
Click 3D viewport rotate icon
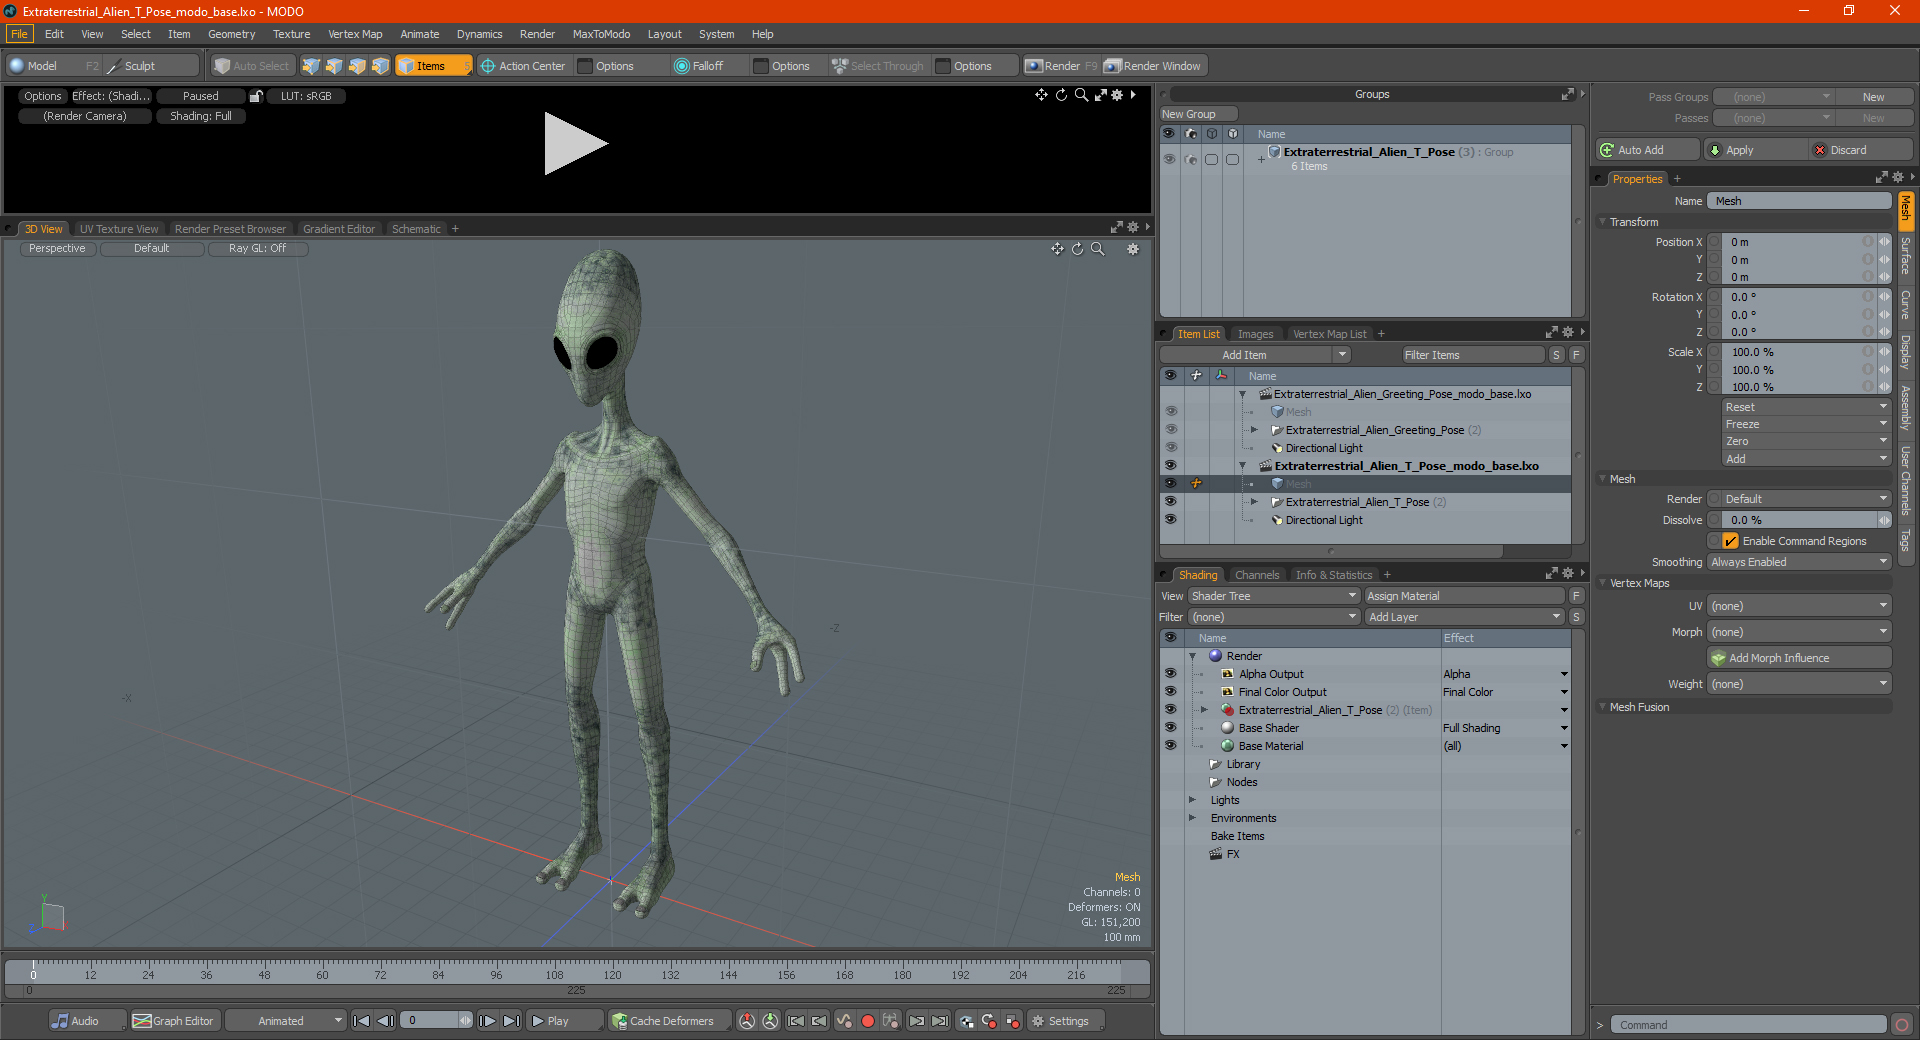tap(1077, 249)
